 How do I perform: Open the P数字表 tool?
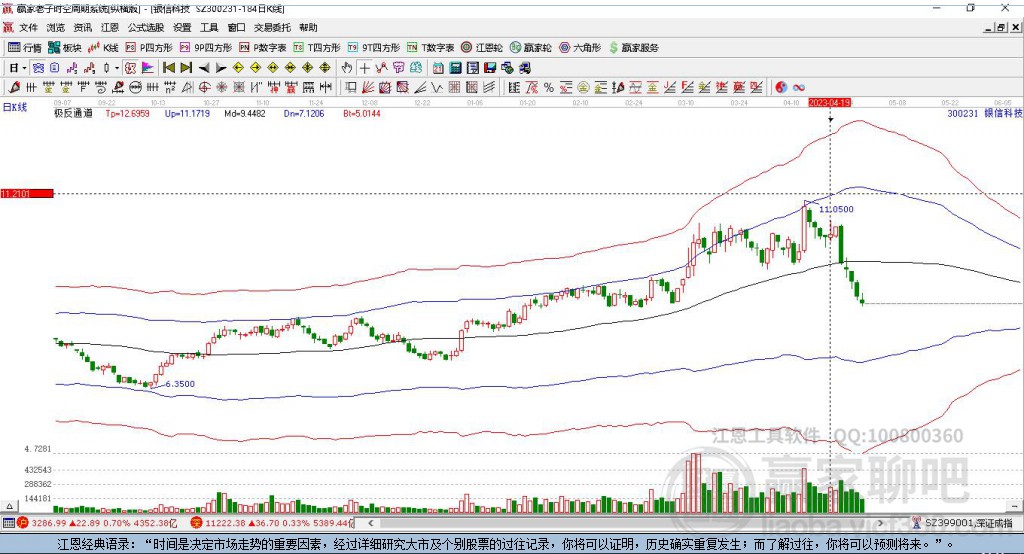pyautogui.click(x=263, y=48)
